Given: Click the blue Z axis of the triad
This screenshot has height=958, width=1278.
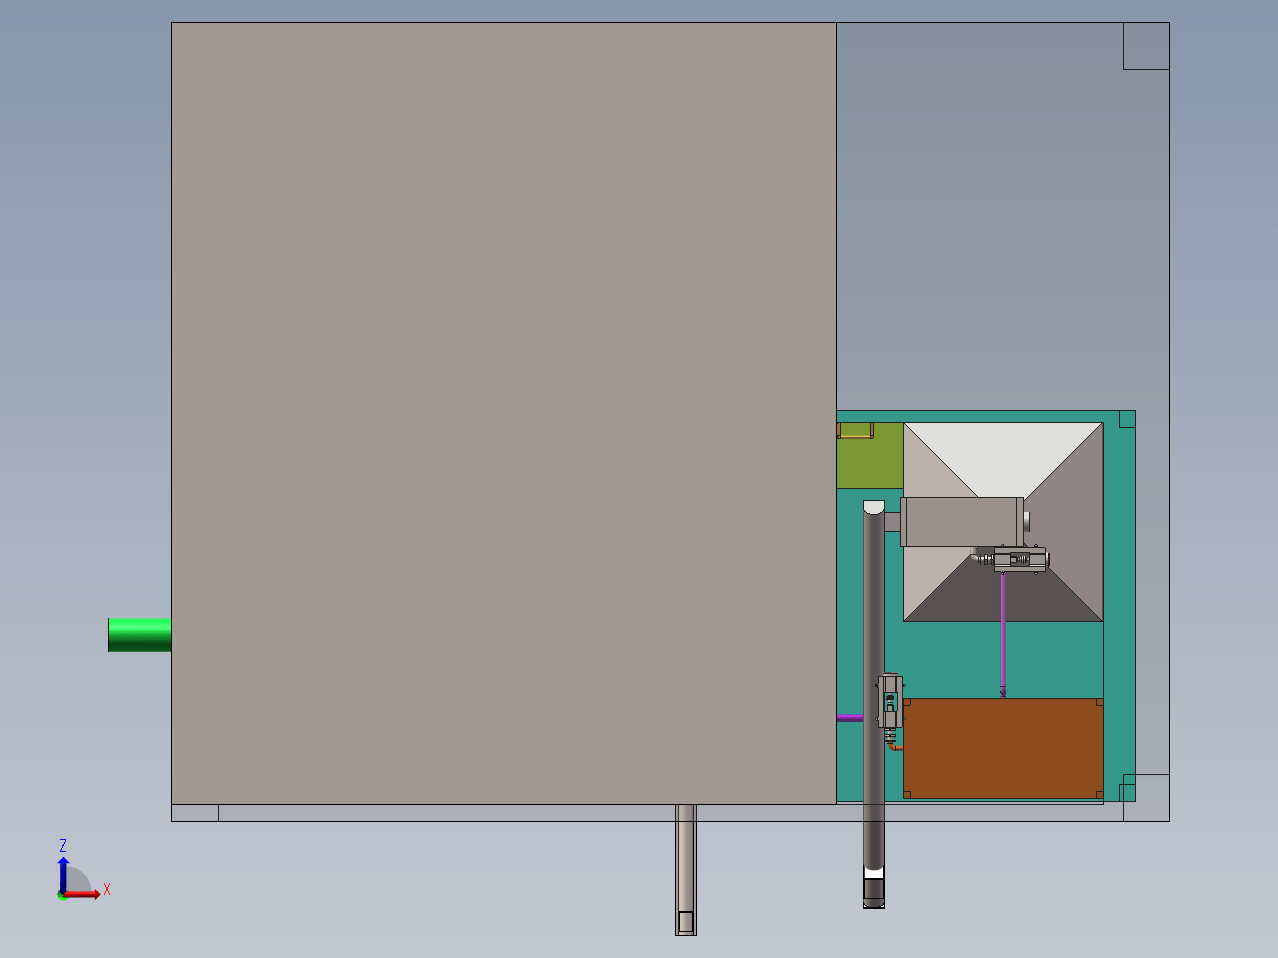Looking at the screenshot, I should [63, 874].
